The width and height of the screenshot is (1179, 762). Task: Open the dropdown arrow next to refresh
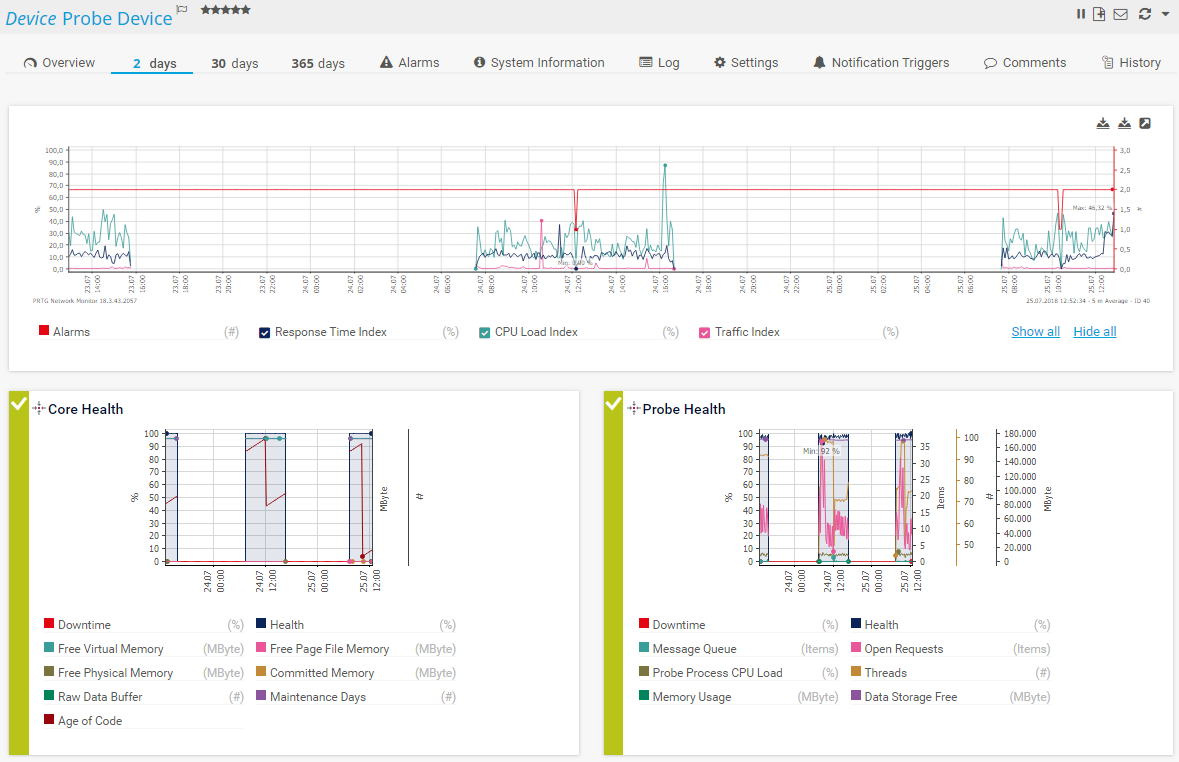click(x=1165, y=15)
